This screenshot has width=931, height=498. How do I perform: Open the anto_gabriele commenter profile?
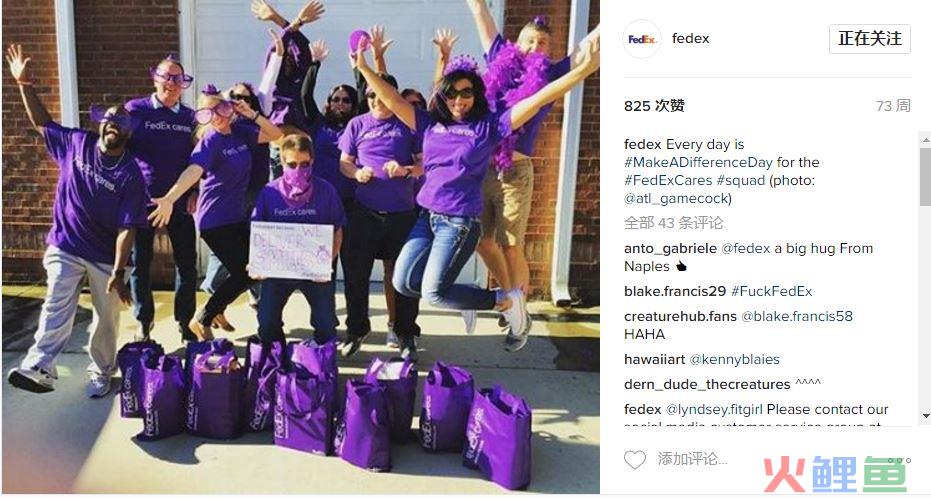tap(670, 249)
